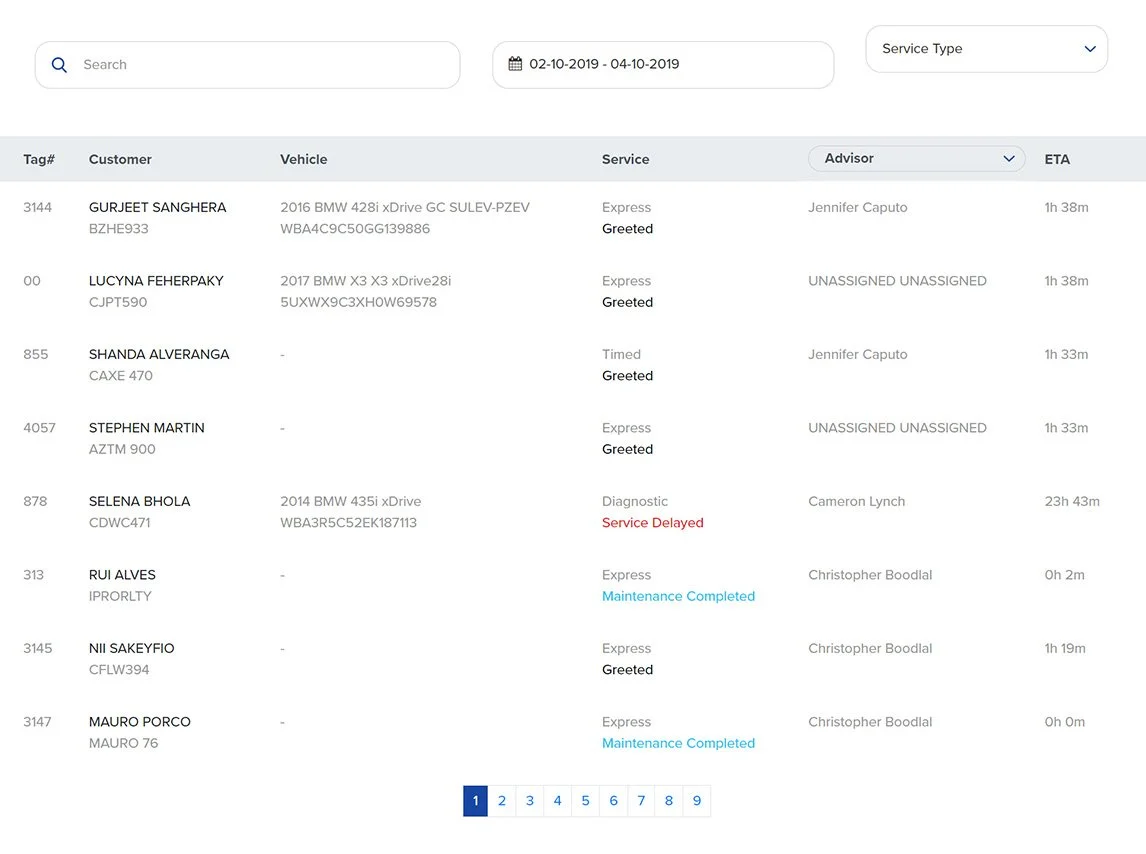Click license plate CAXE 470
The width and height of the screenshot is (1146, 854).
[121, 376]
